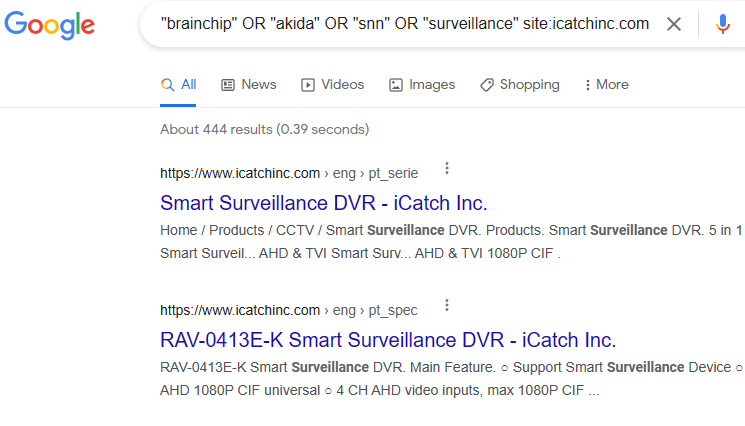Click the icatchinc.com pt_spec URL breadcrumb
745x426 pixels.
coord(289,310)
